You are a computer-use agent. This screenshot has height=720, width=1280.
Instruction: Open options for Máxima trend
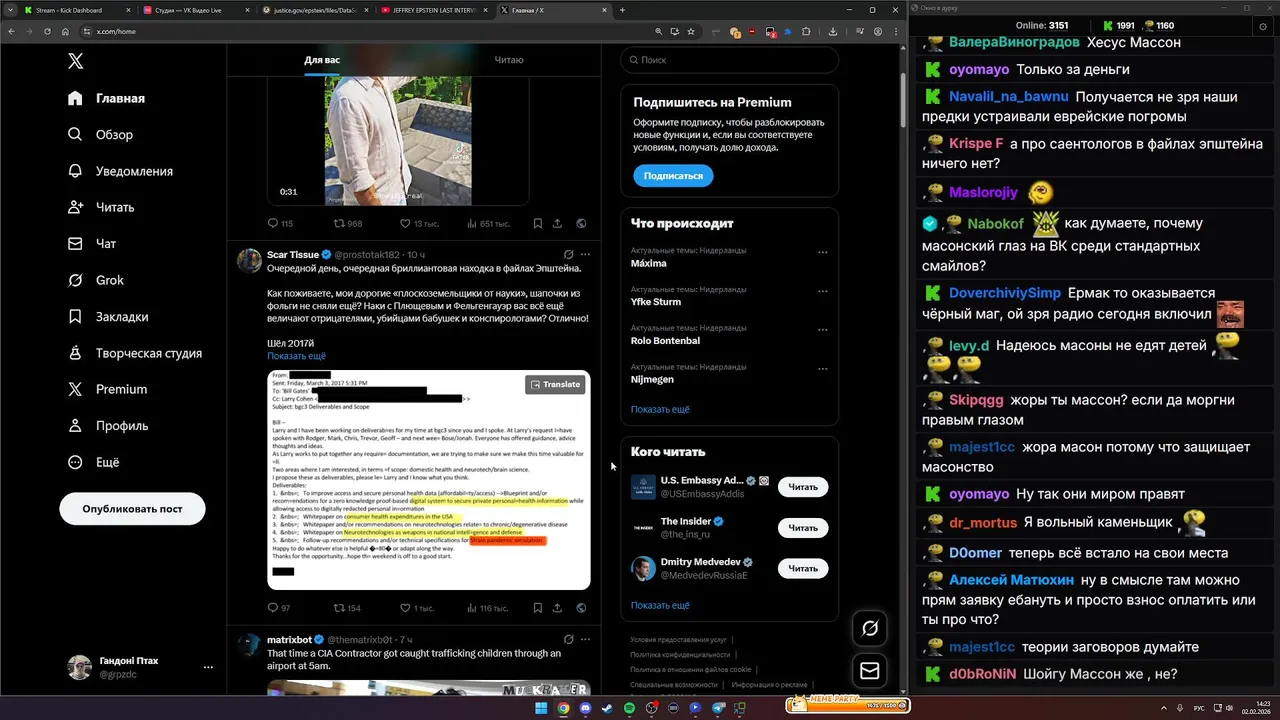pyautogui.click(x=823, y=252)
